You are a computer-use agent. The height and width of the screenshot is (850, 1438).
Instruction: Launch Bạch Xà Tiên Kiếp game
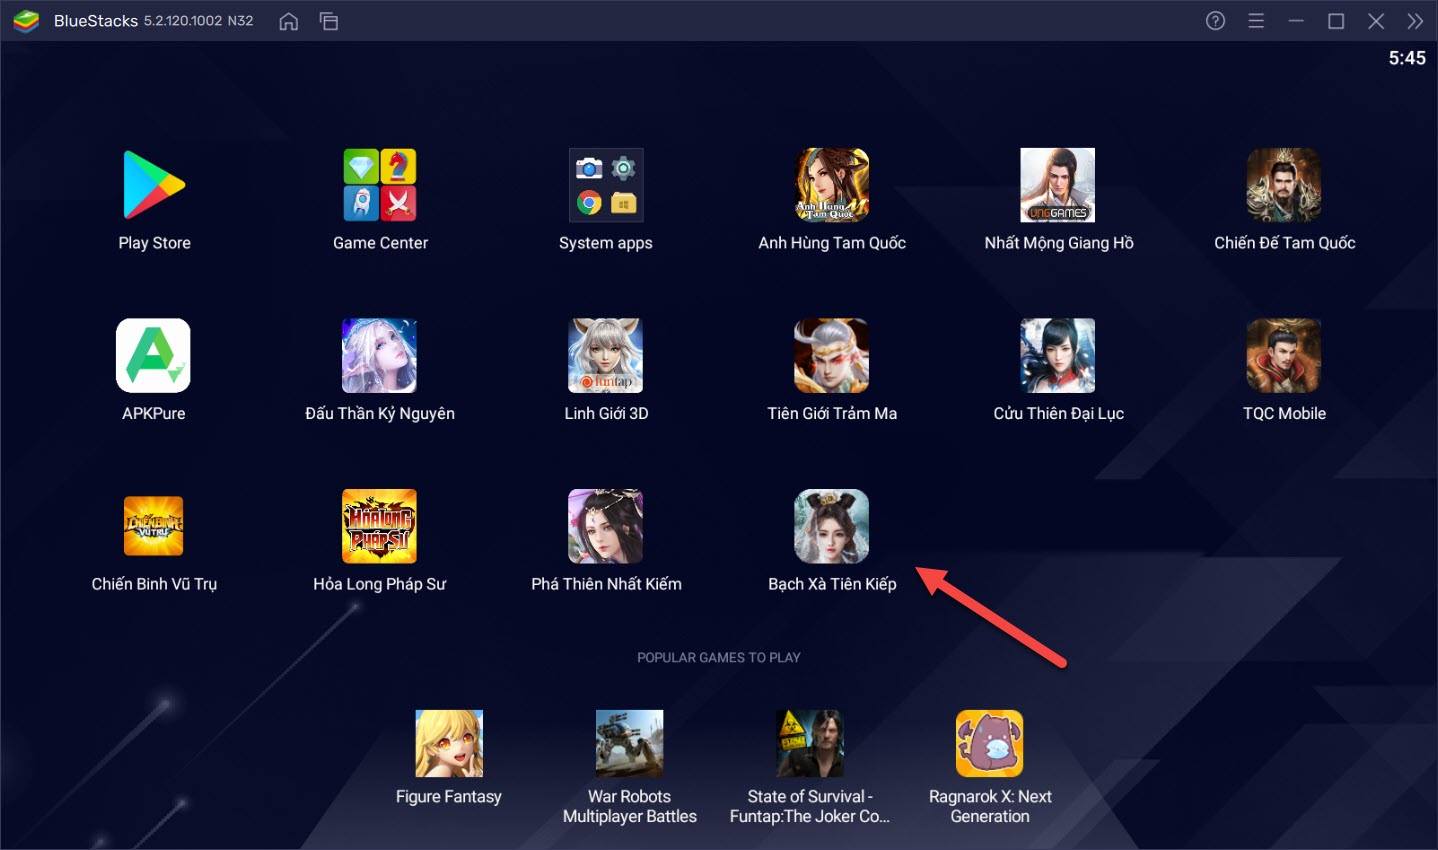point(832,526)
